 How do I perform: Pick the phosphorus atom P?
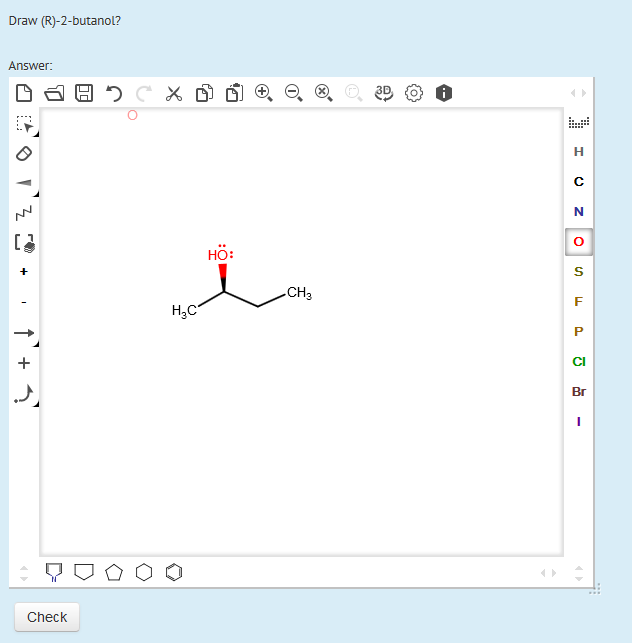click(579, 331)
